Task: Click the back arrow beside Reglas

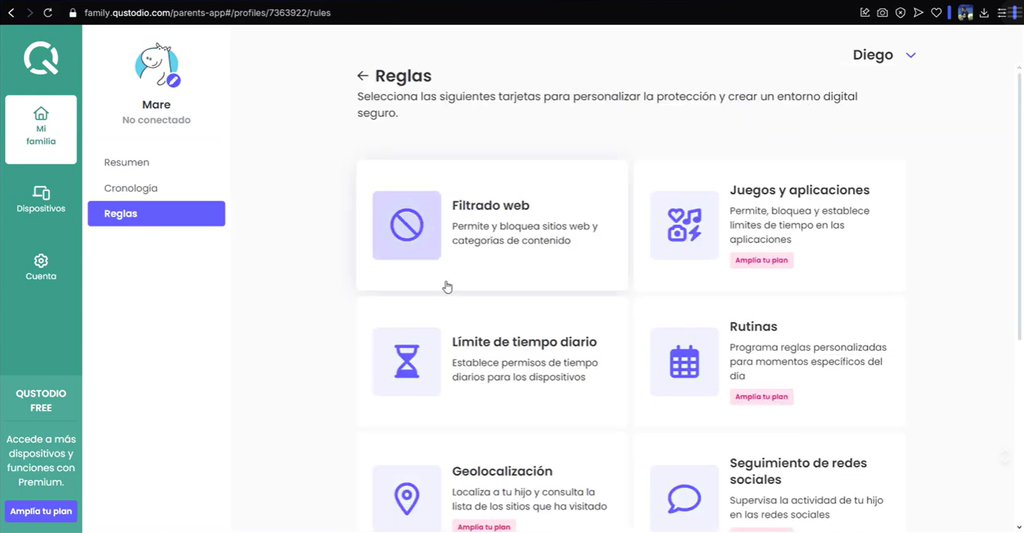Action: pyautogui.click(x=362, y=76)
